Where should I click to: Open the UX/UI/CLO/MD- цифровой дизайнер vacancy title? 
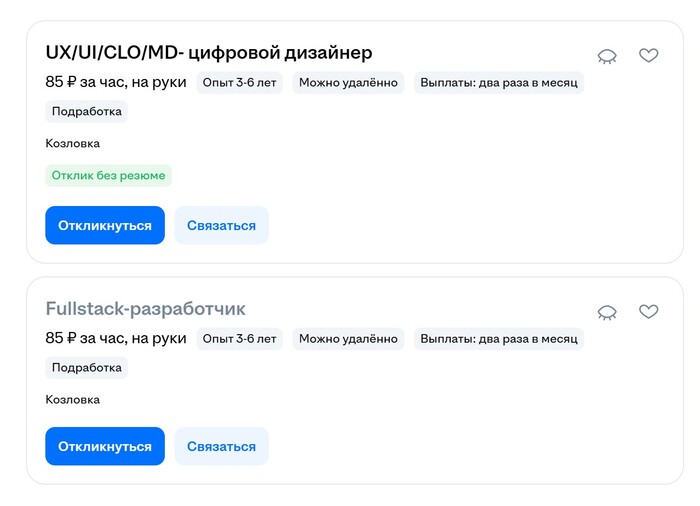coord(209,53)
